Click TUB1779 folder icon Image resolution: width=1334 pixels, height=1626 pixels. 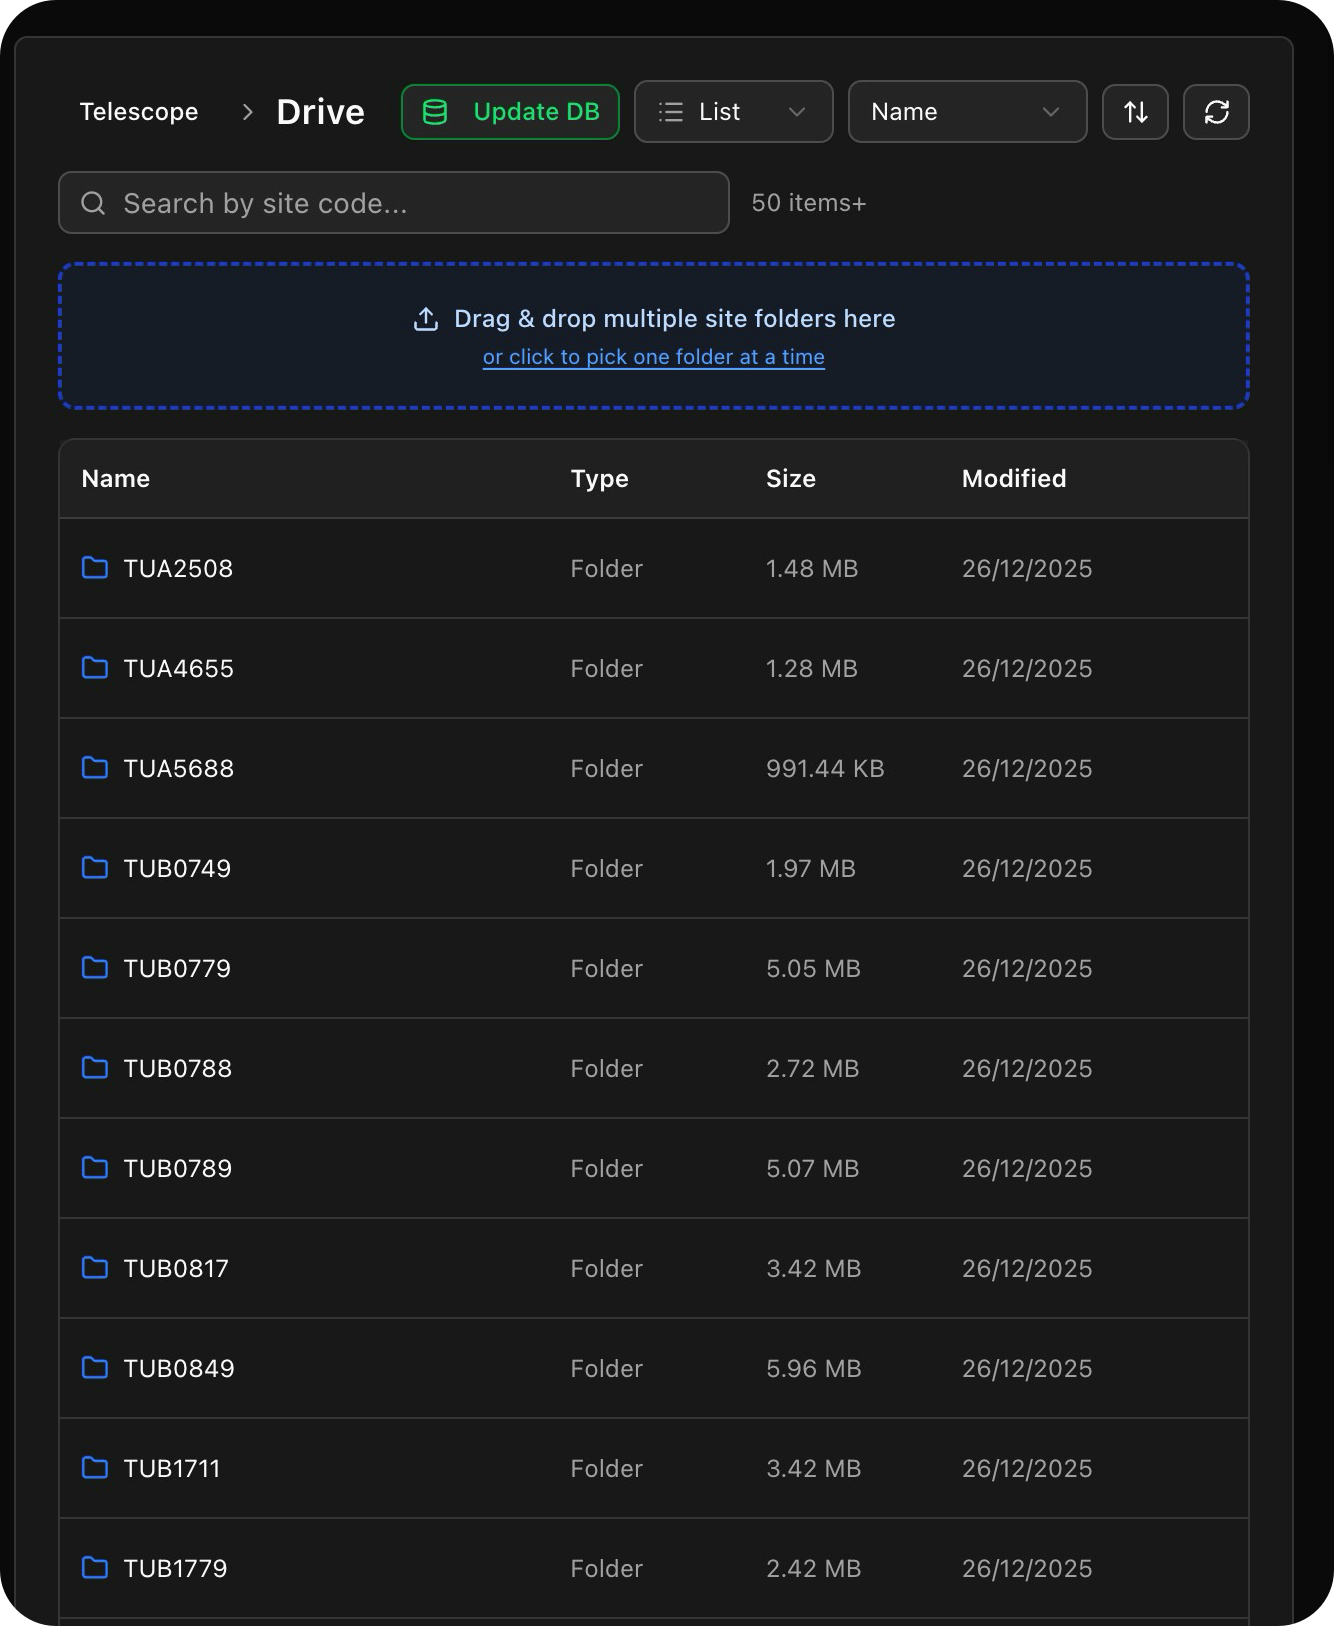95,1568
